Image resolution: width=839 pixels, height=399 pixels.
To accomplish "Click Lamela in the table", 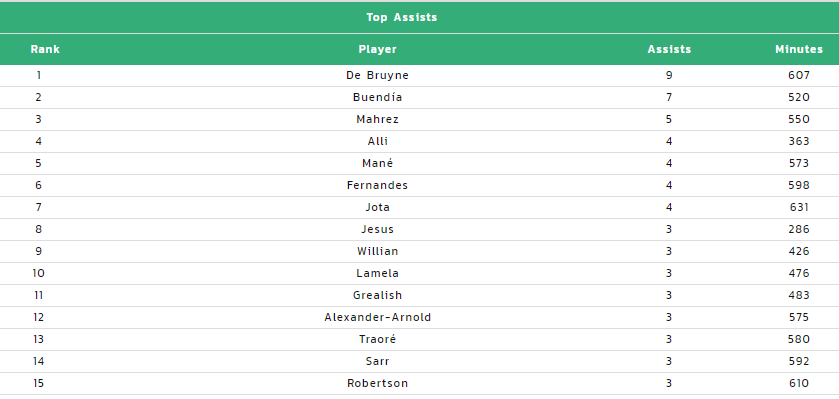I will [x=377, y=273].
